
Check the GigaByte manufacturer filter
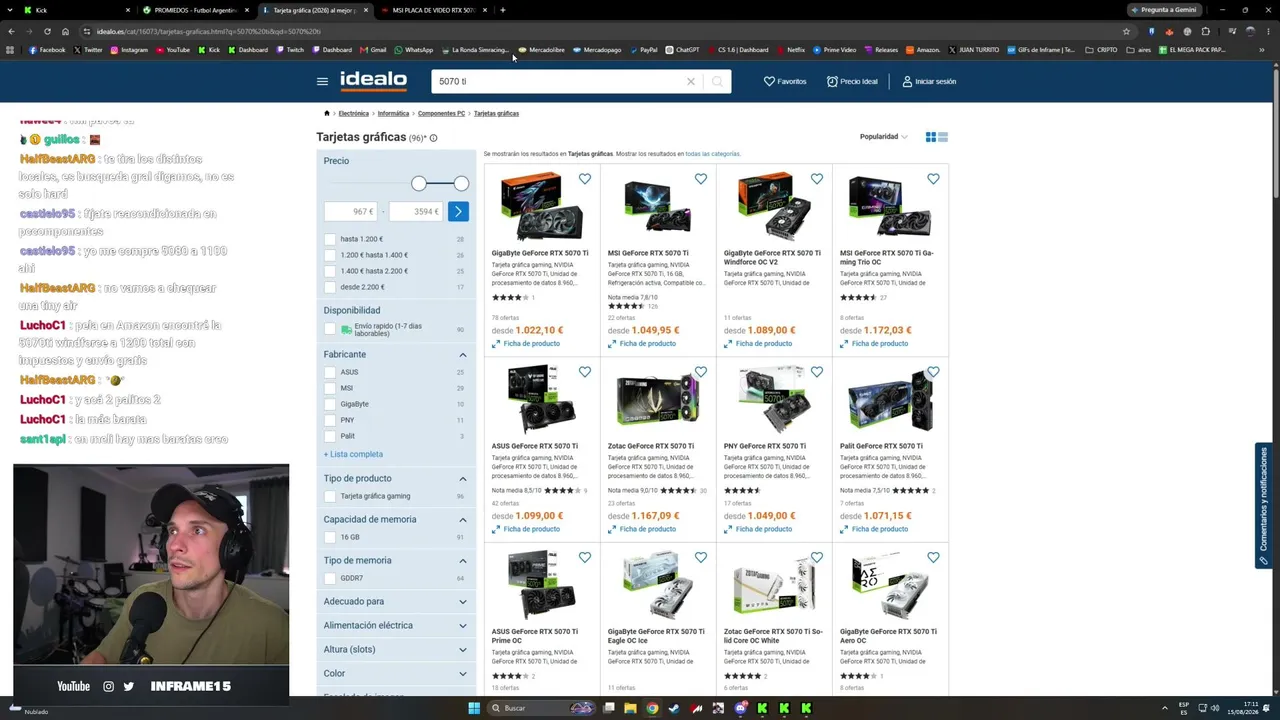click(x=330, y=404)
